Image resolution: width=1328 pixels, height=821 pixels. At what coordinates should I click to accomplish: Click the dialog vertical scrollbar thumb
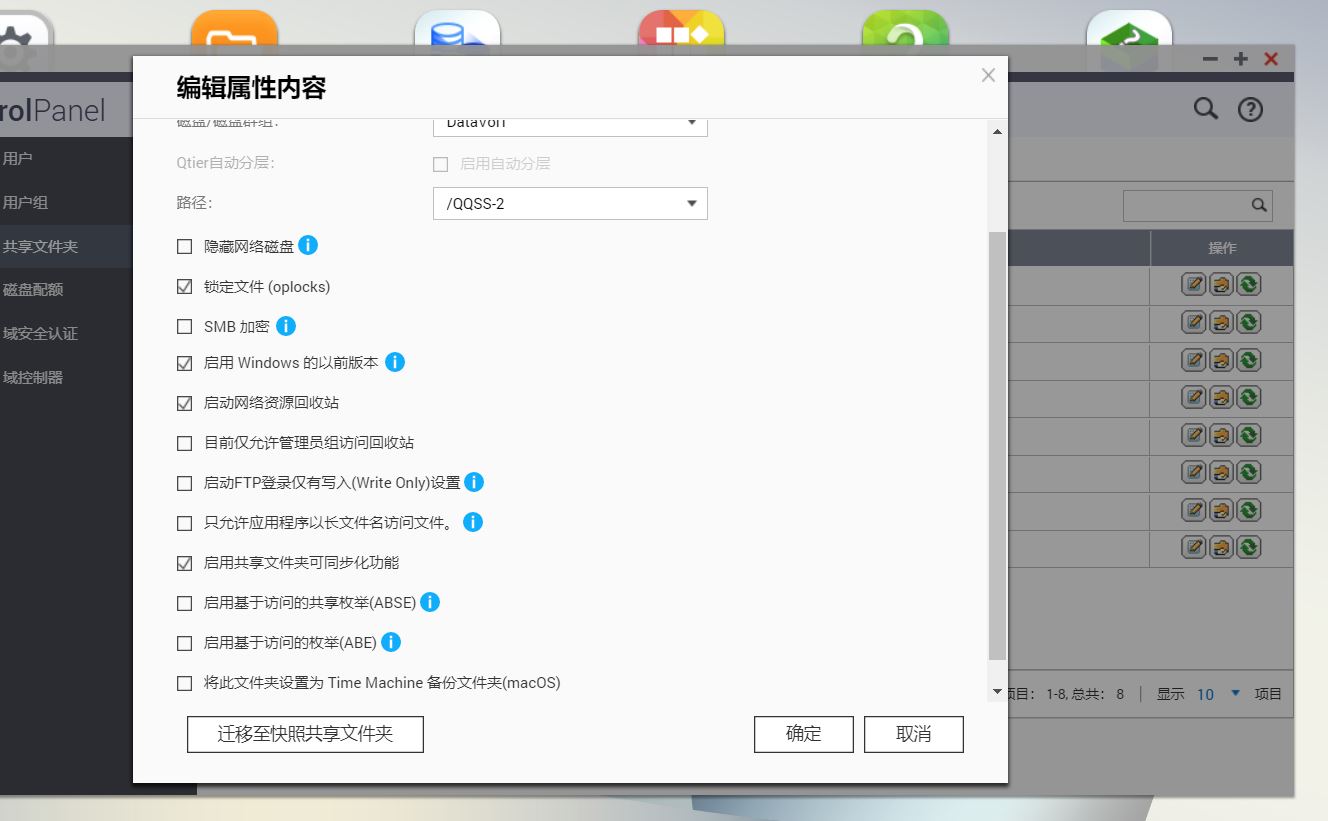(997, 445)
